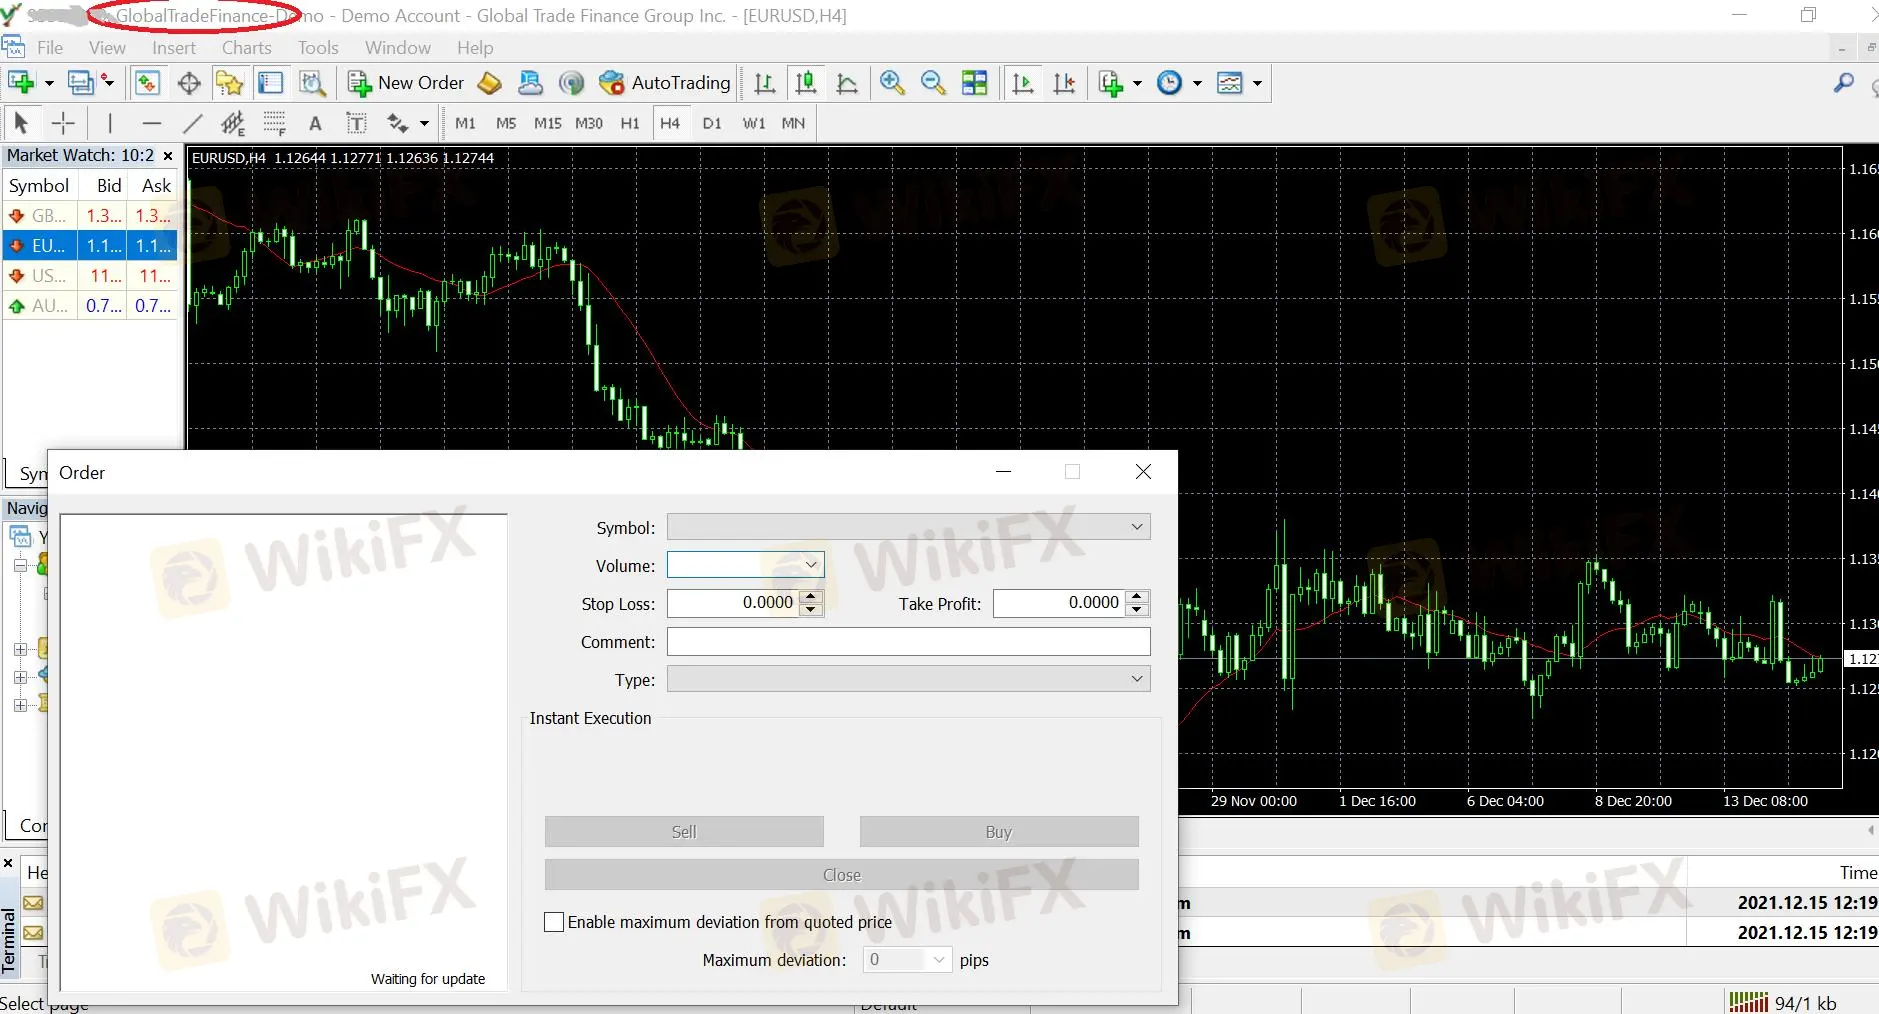Select the text label 'A' tool
The width and height of the screenshot is (1879, 1014).
click(x=315, y=123)
